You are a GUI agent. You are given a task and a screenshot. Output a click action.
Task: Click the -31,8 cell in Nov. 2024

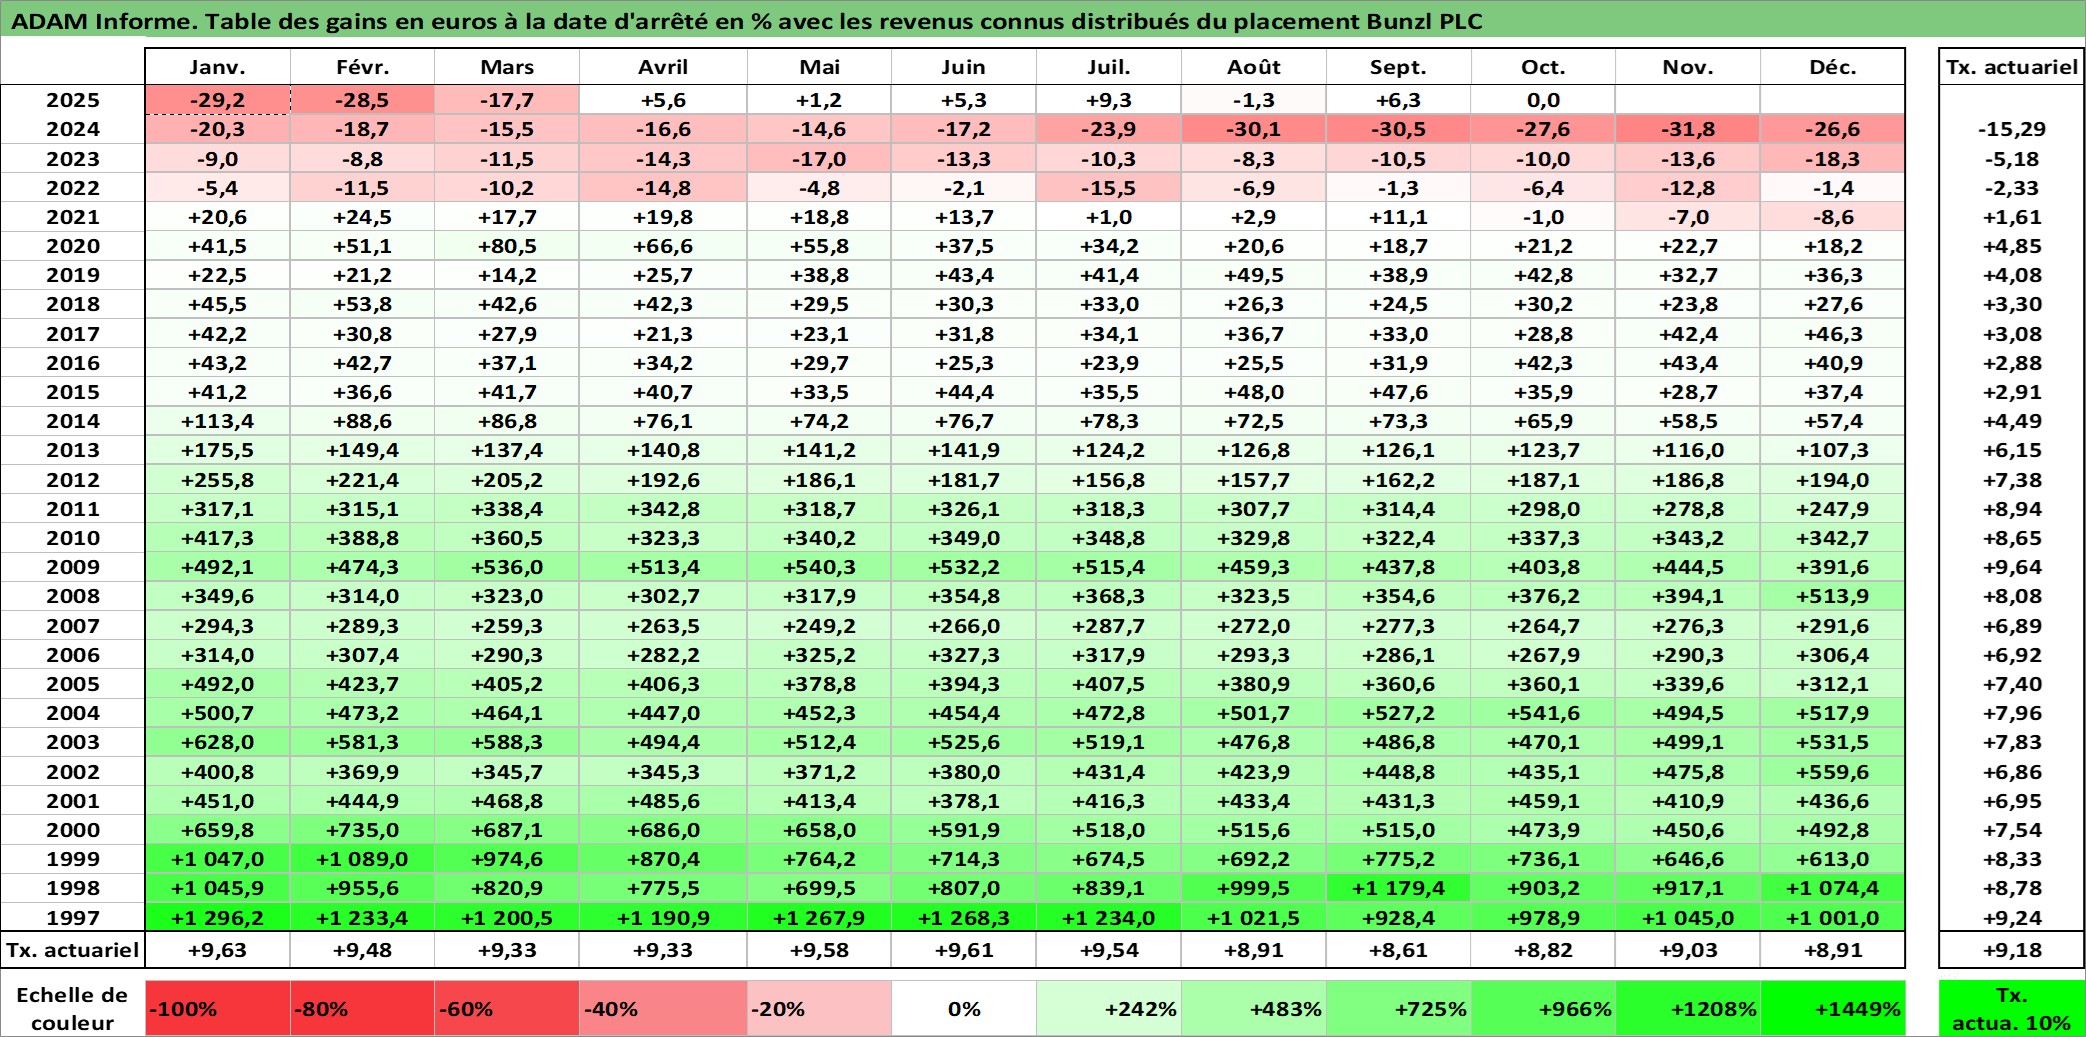1688,129
